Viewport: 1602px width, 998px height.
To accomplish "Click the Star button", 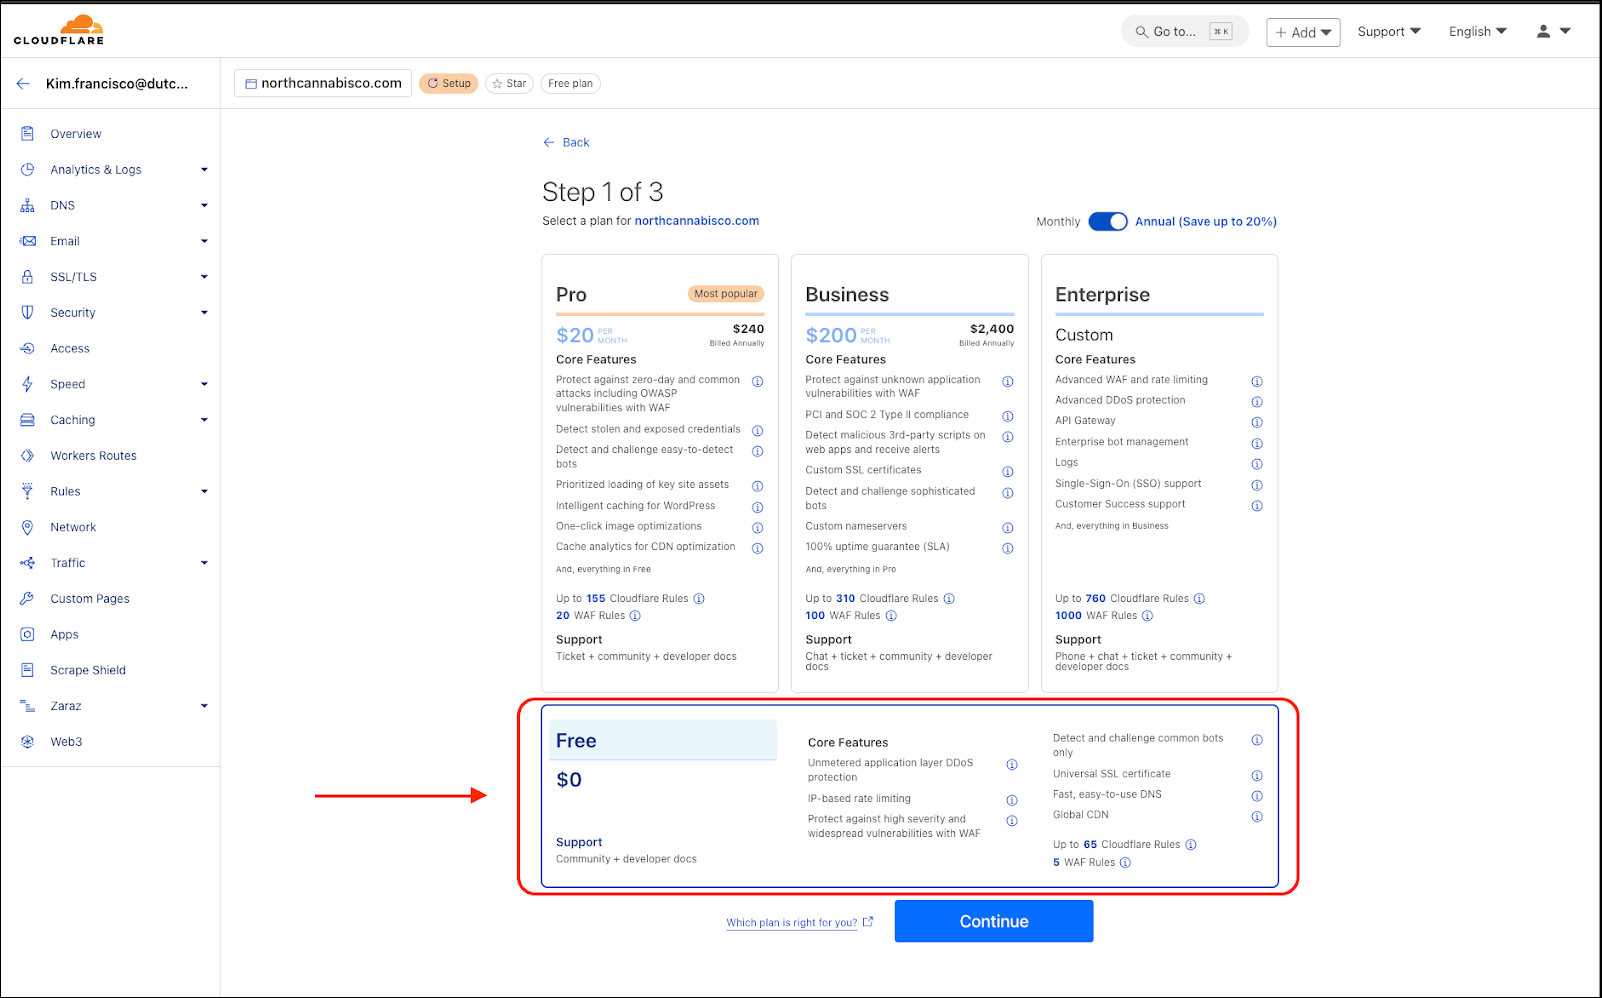I will tap(509, 84).
